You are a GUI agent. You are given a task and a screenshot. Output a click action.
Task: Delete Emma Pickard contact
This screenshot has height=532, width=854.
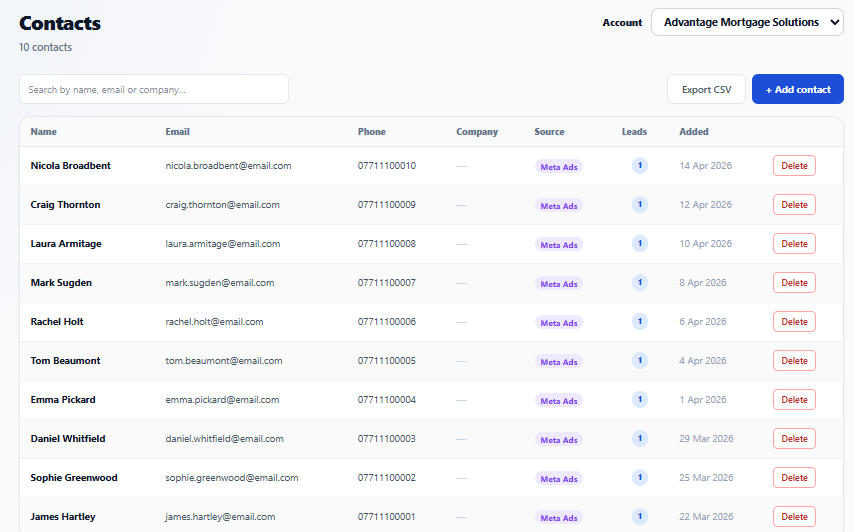[x=794, y=400]
